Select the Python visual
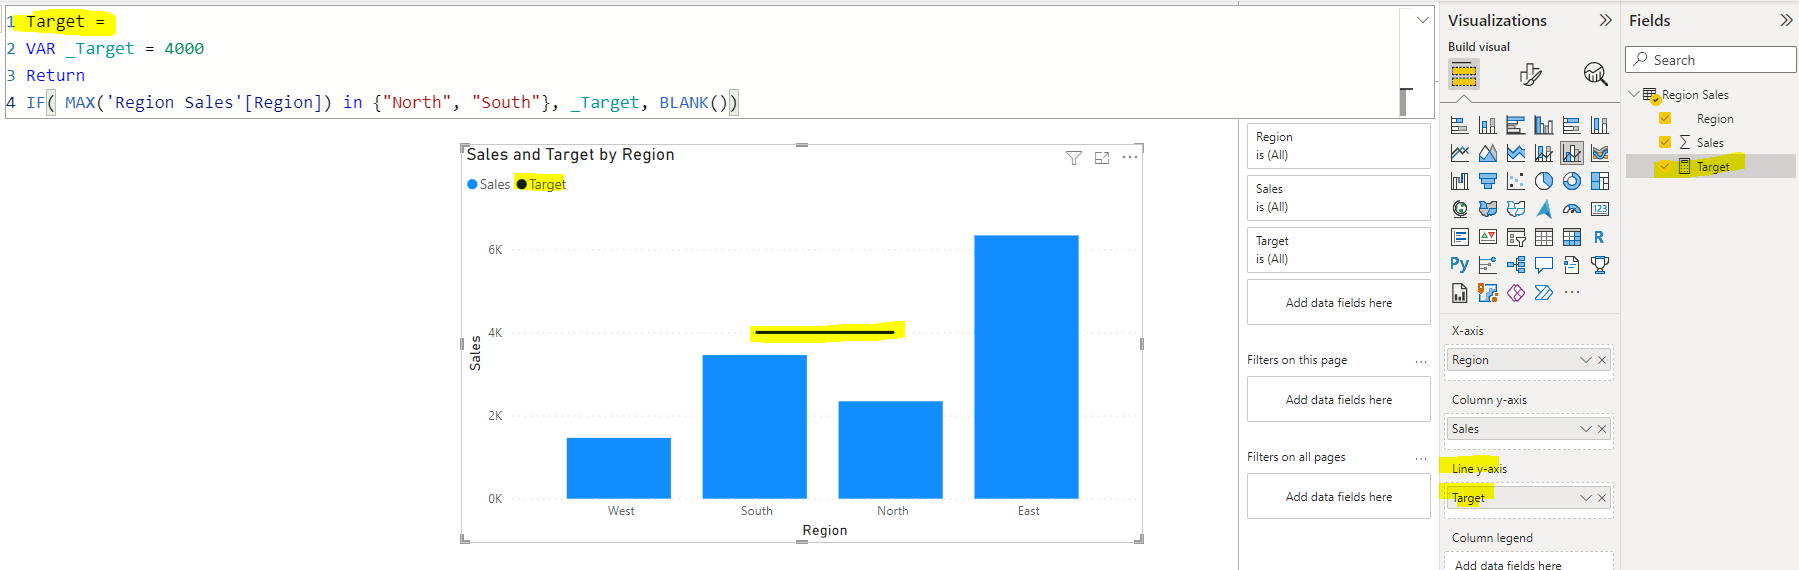This screenshot has height=570, width=1799. [1460, 265]
